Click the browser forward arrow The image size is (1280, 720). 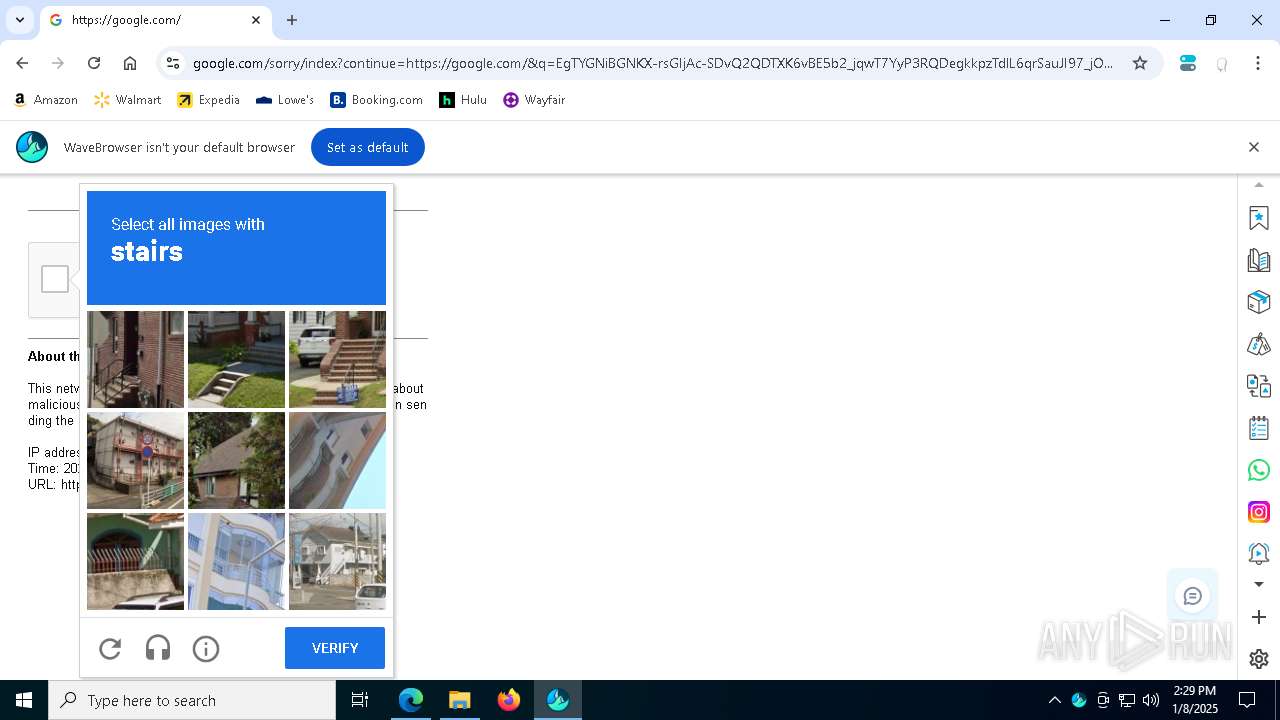pos(58,63)
